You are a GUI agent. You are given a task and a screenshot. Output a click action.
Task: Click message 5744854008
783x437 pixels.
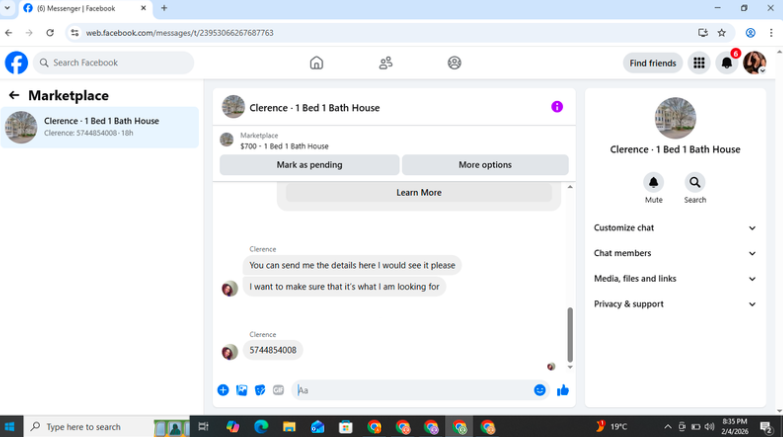click(273, 350)
